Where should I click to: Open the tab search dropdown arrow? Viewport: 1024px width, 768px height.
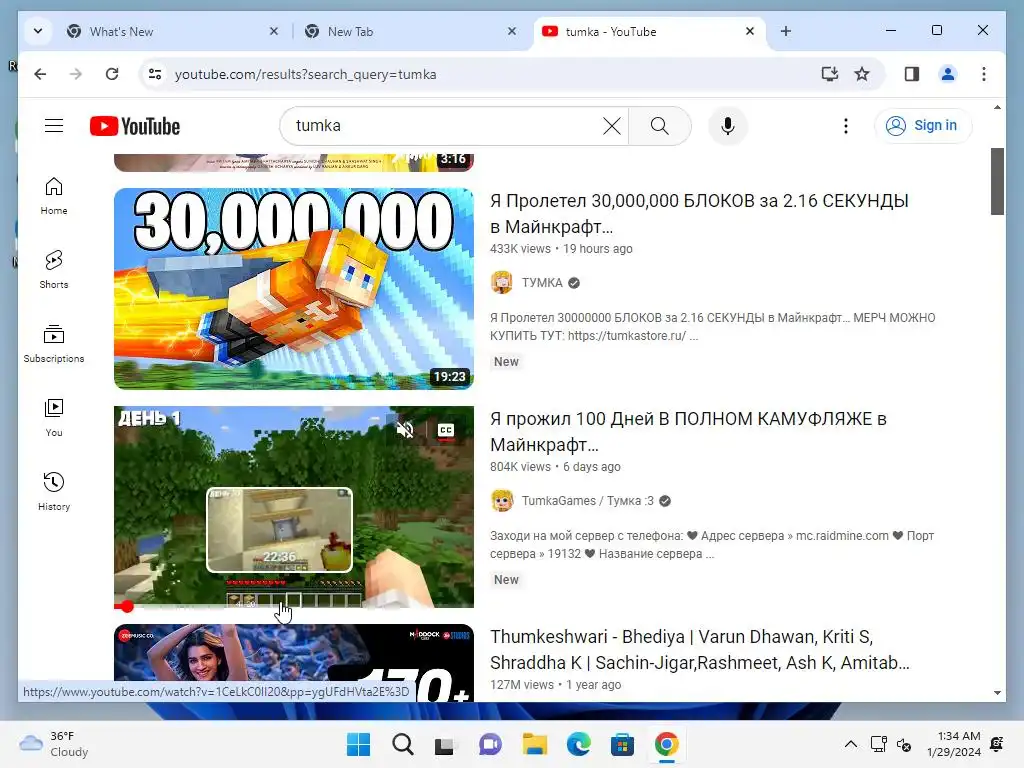38,31
